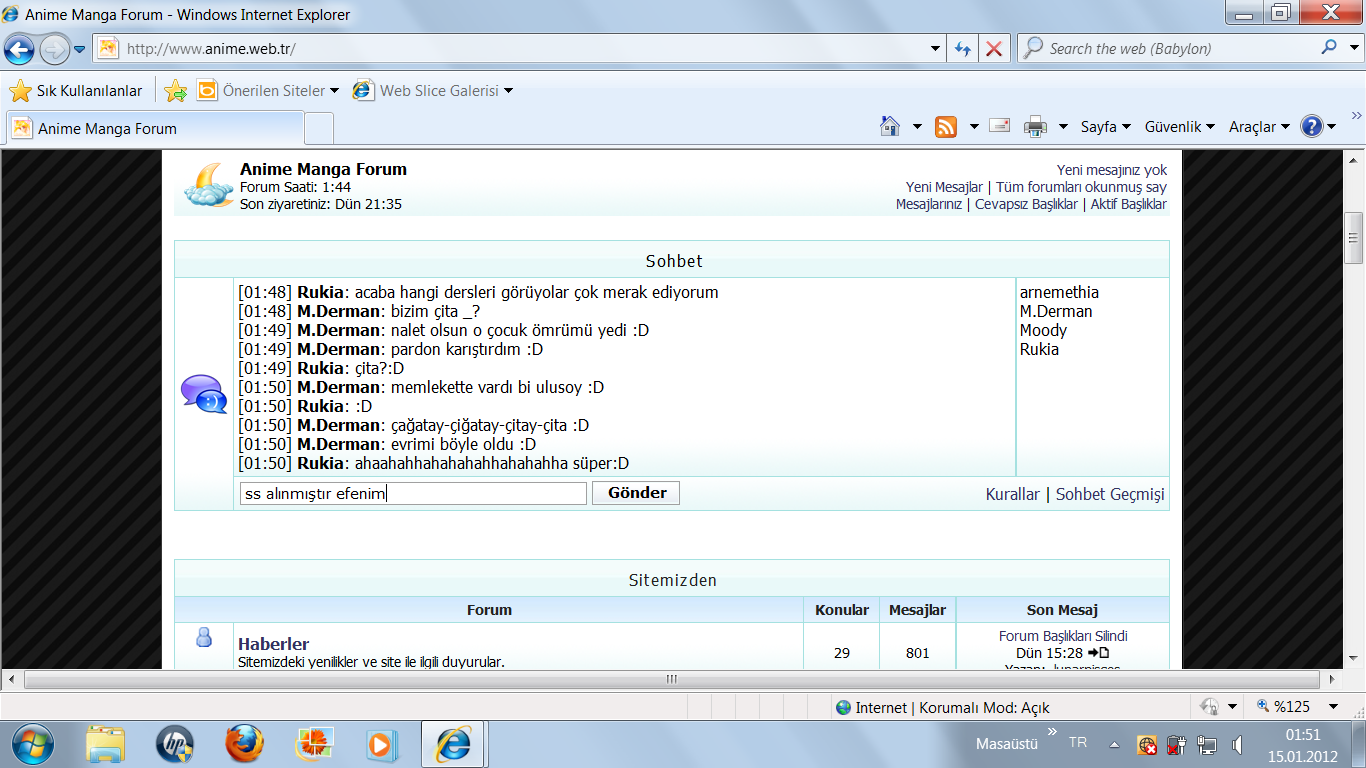
Task: Show hidden tray icons arrow
Action: (1114, 745)
